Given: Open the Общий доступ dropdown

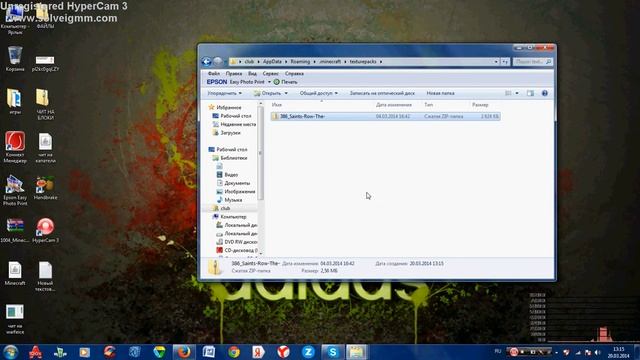Looking at the screenshot, I should [x=318, y=93].
